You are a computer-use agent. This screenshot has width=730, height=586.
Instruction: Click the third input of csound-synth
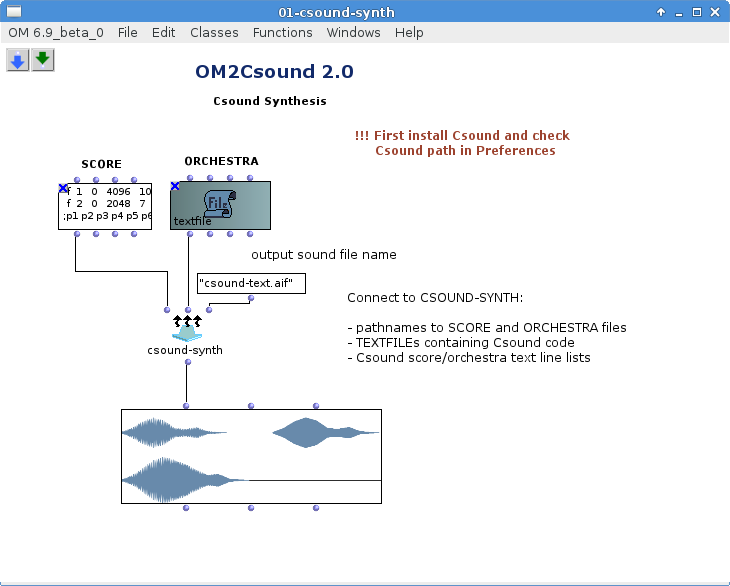click(209, 310)
